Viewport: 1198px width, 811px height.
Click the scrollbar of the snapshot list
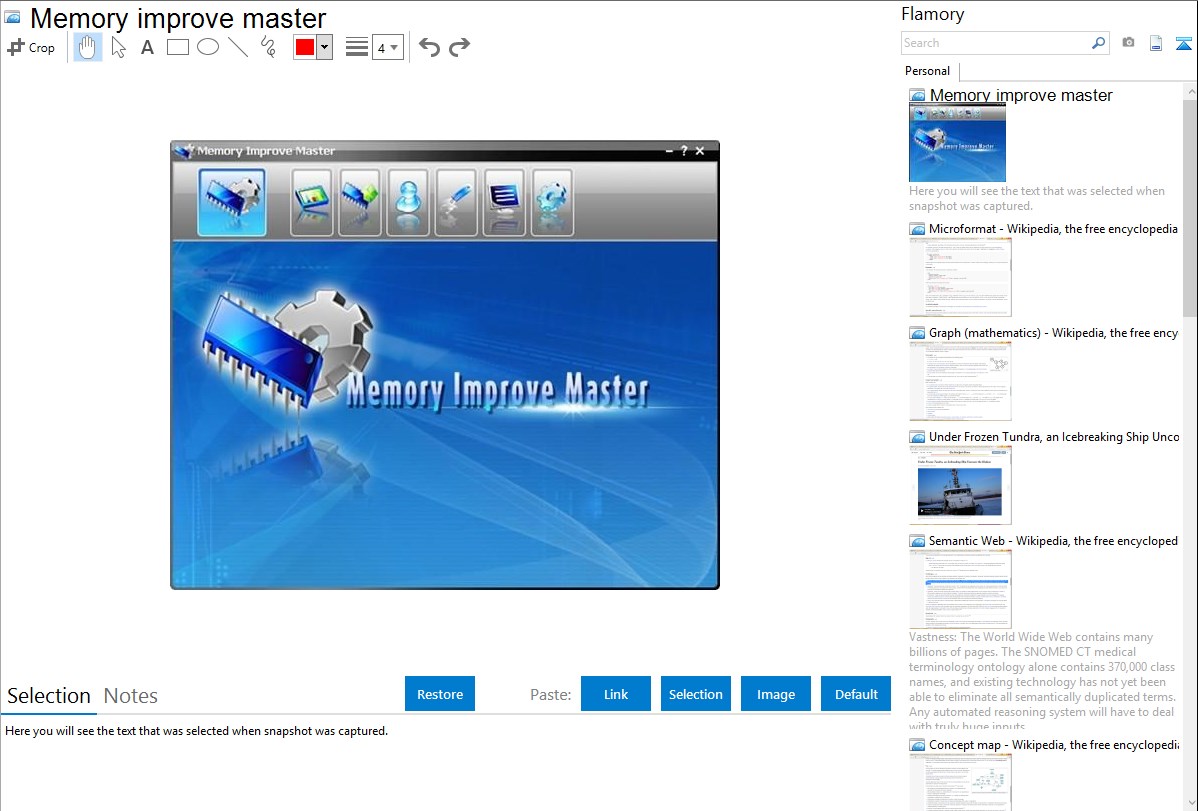coord(1190,207)
